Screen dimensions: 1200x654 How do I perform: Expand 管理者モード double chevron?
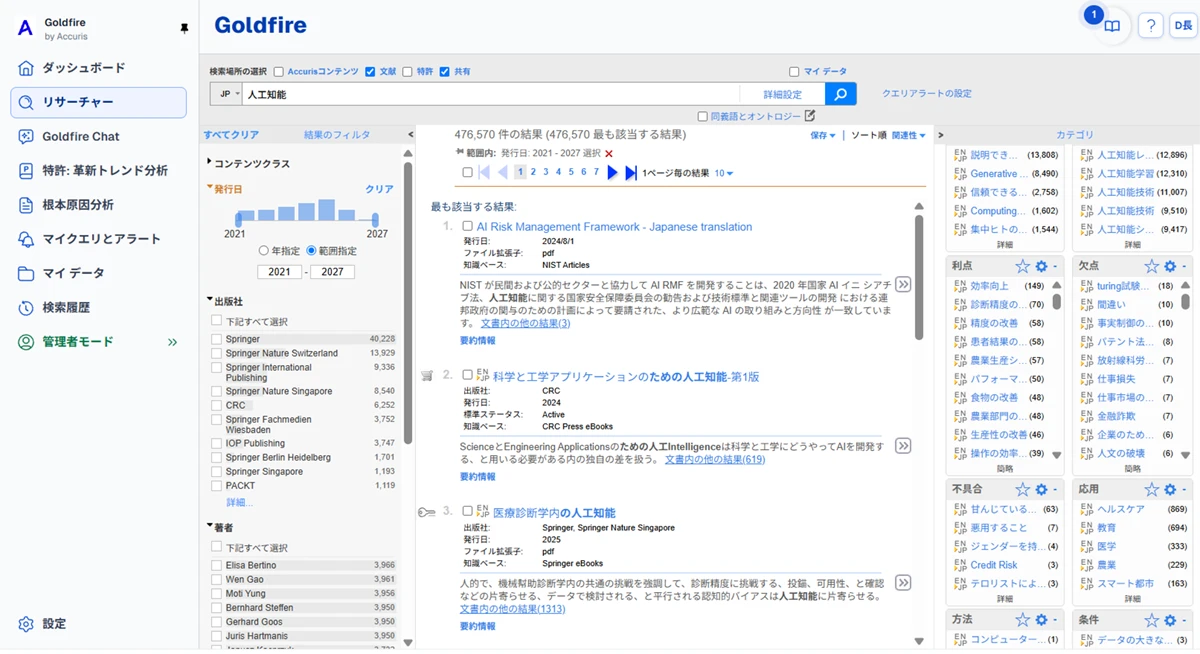pos(172,342)
